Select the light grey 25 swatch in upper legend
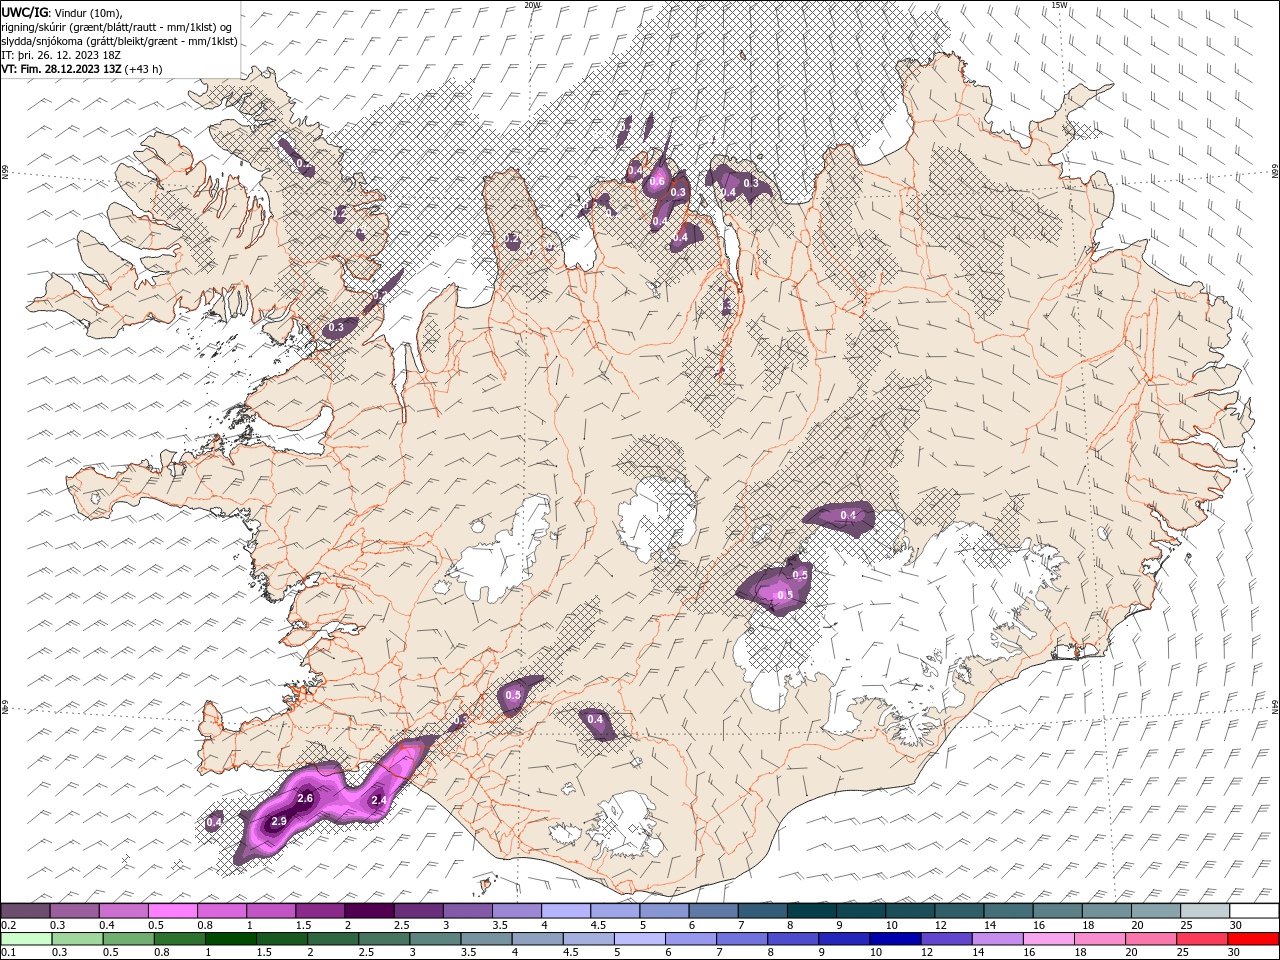Image resolution: width=1280 pixels, height=960 pixels. click(x=1204, y=910)
